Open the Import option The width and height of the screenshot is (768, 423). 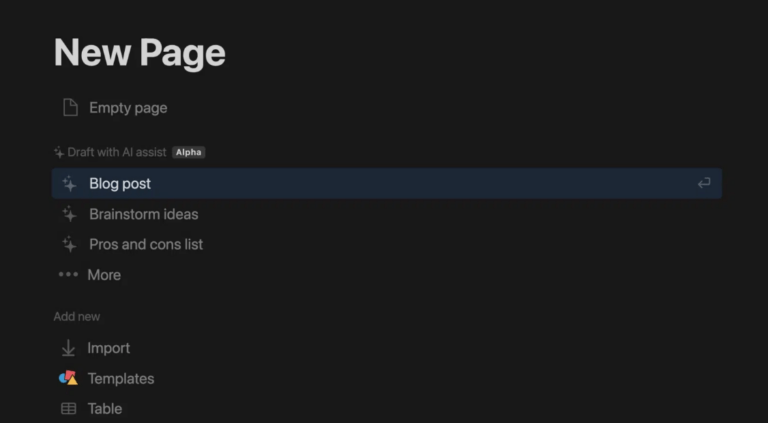coord(108,348)
